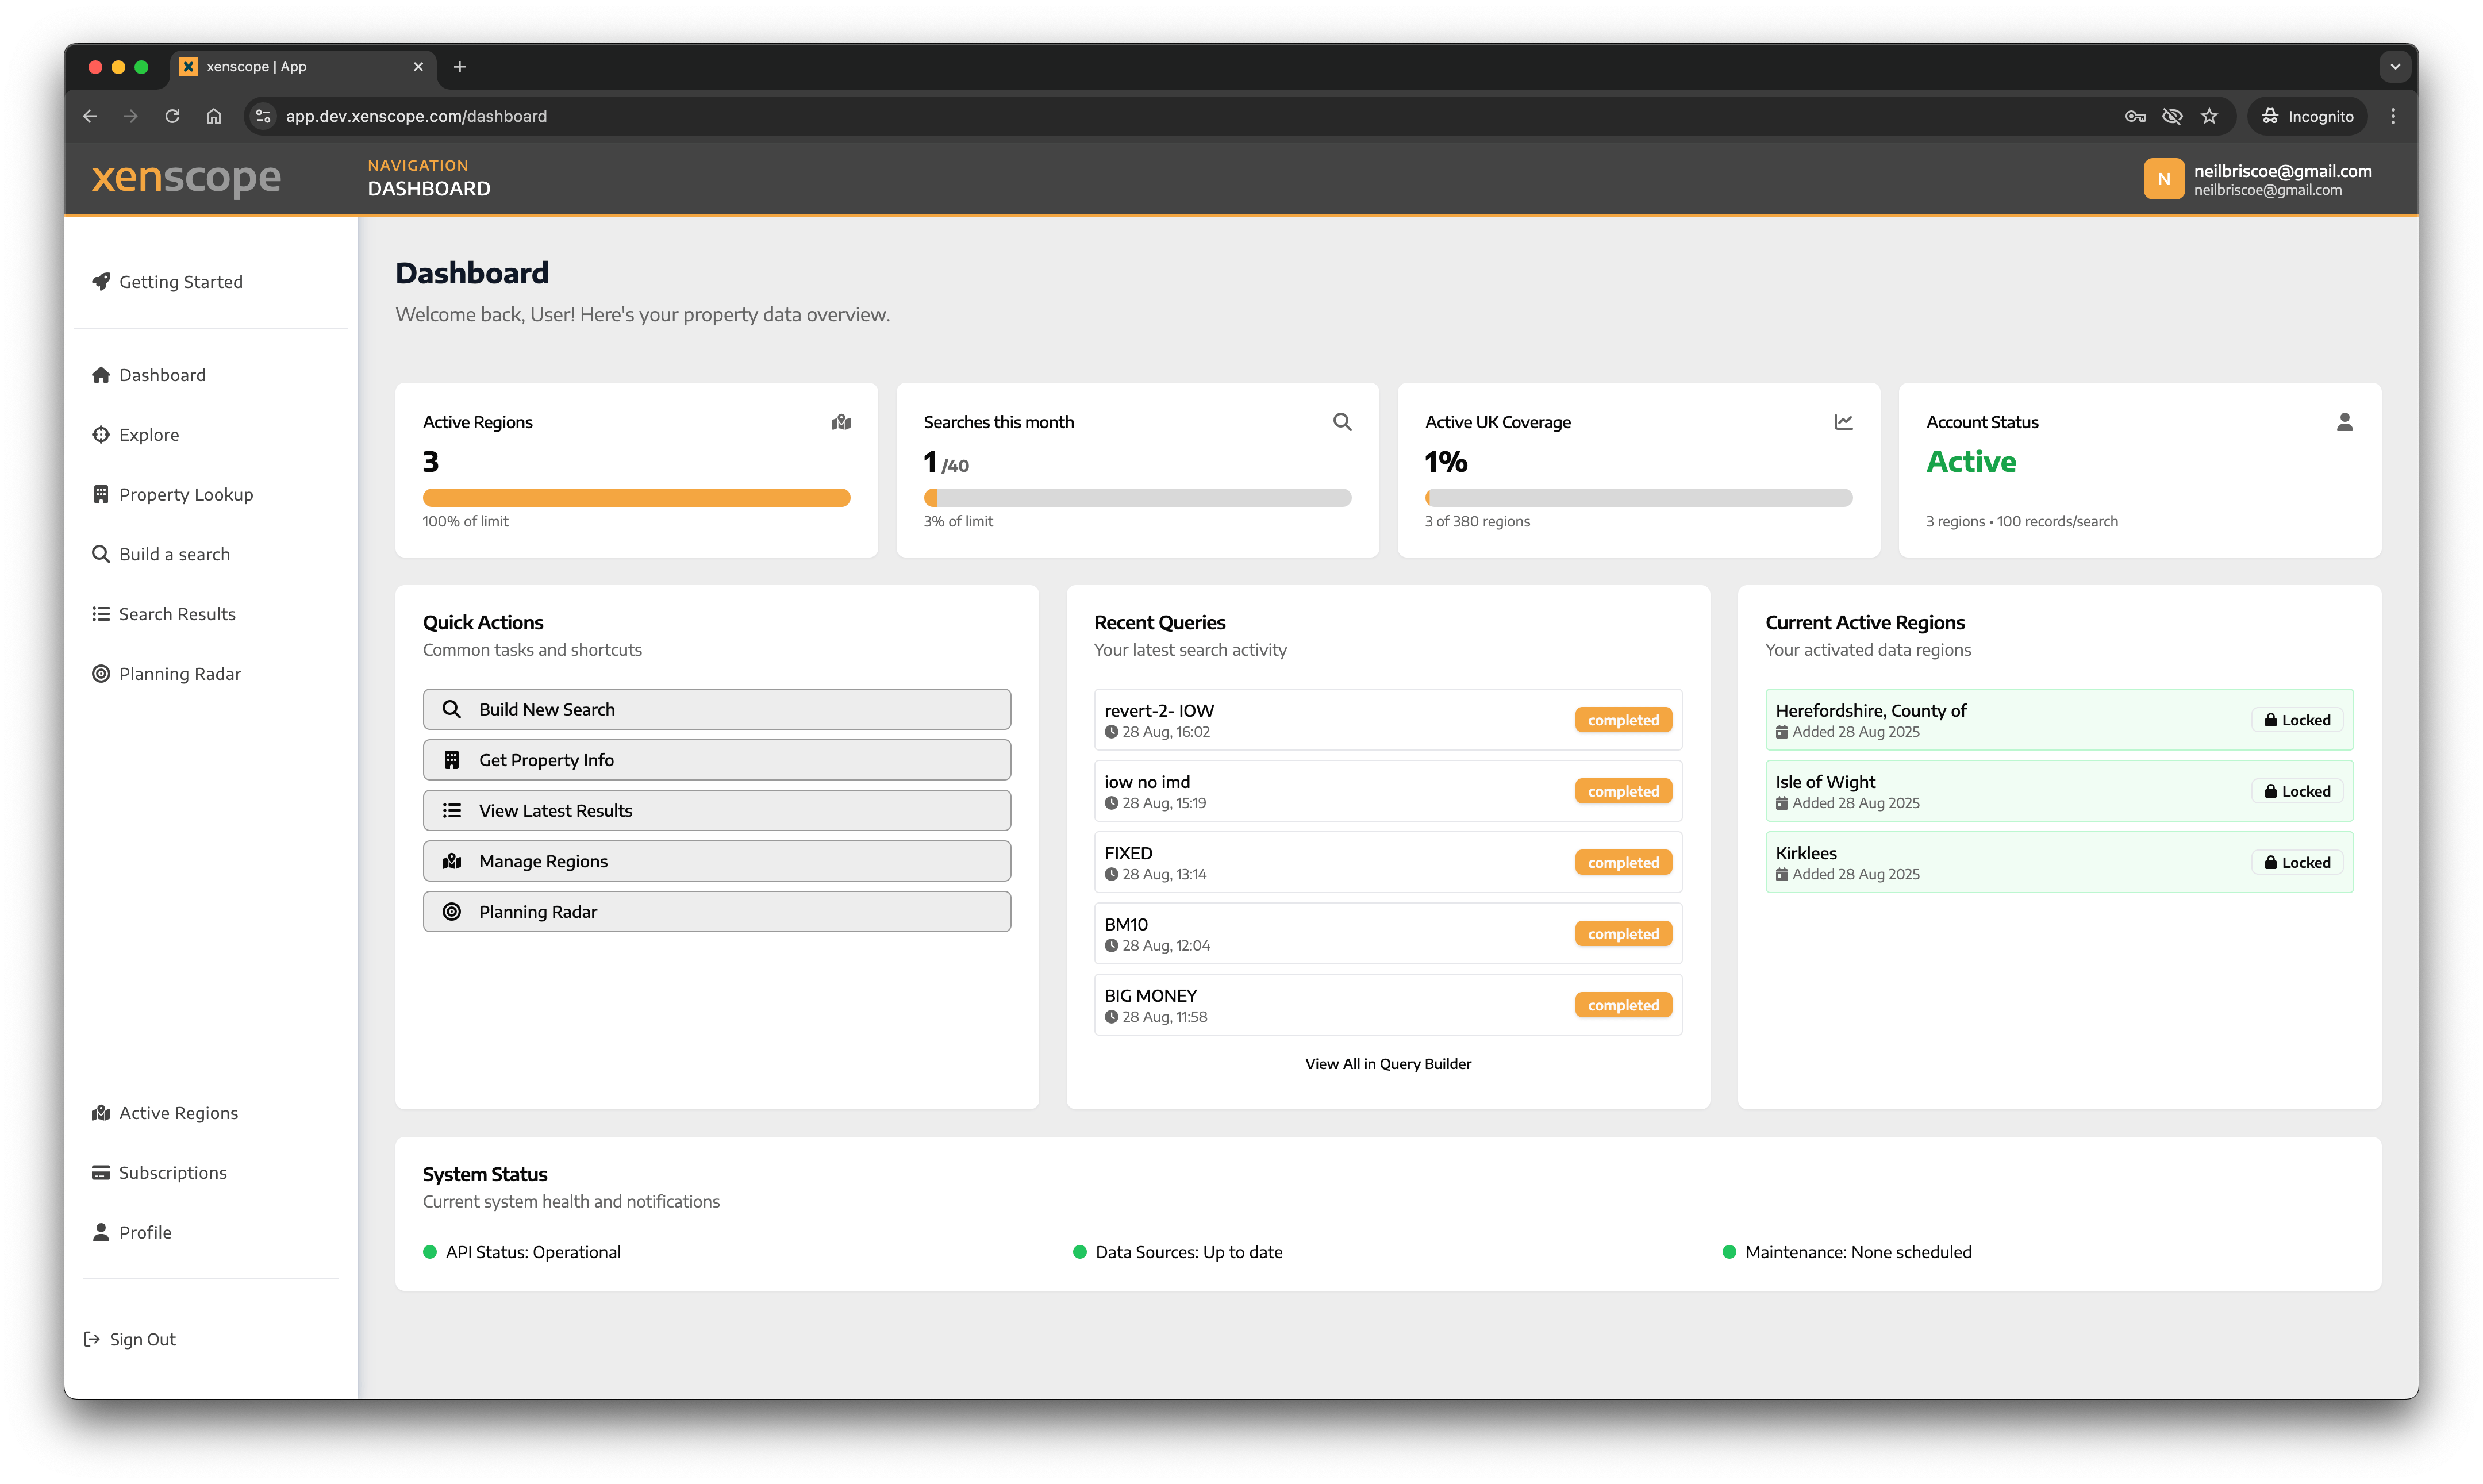Click the Incognito indicator button
The width and height of the screenshot is (2483, 1484).
tap(2308, 116)
